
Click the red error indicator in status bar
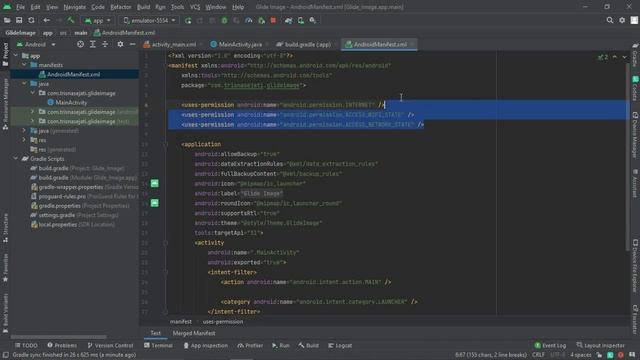pyautogui.click(x=621, y=355)
